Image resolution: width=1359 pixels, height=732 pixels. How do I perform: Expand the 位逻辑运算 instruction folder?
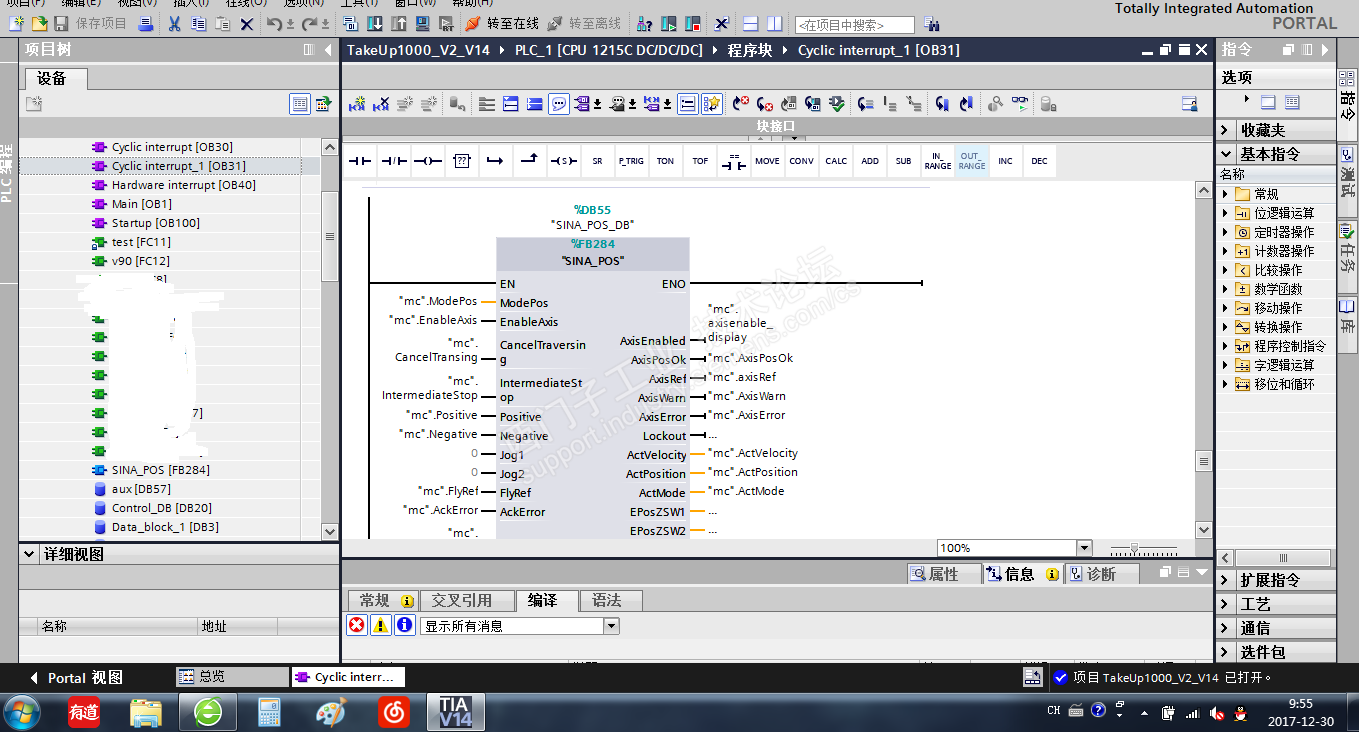click(x=1226, y=213)
